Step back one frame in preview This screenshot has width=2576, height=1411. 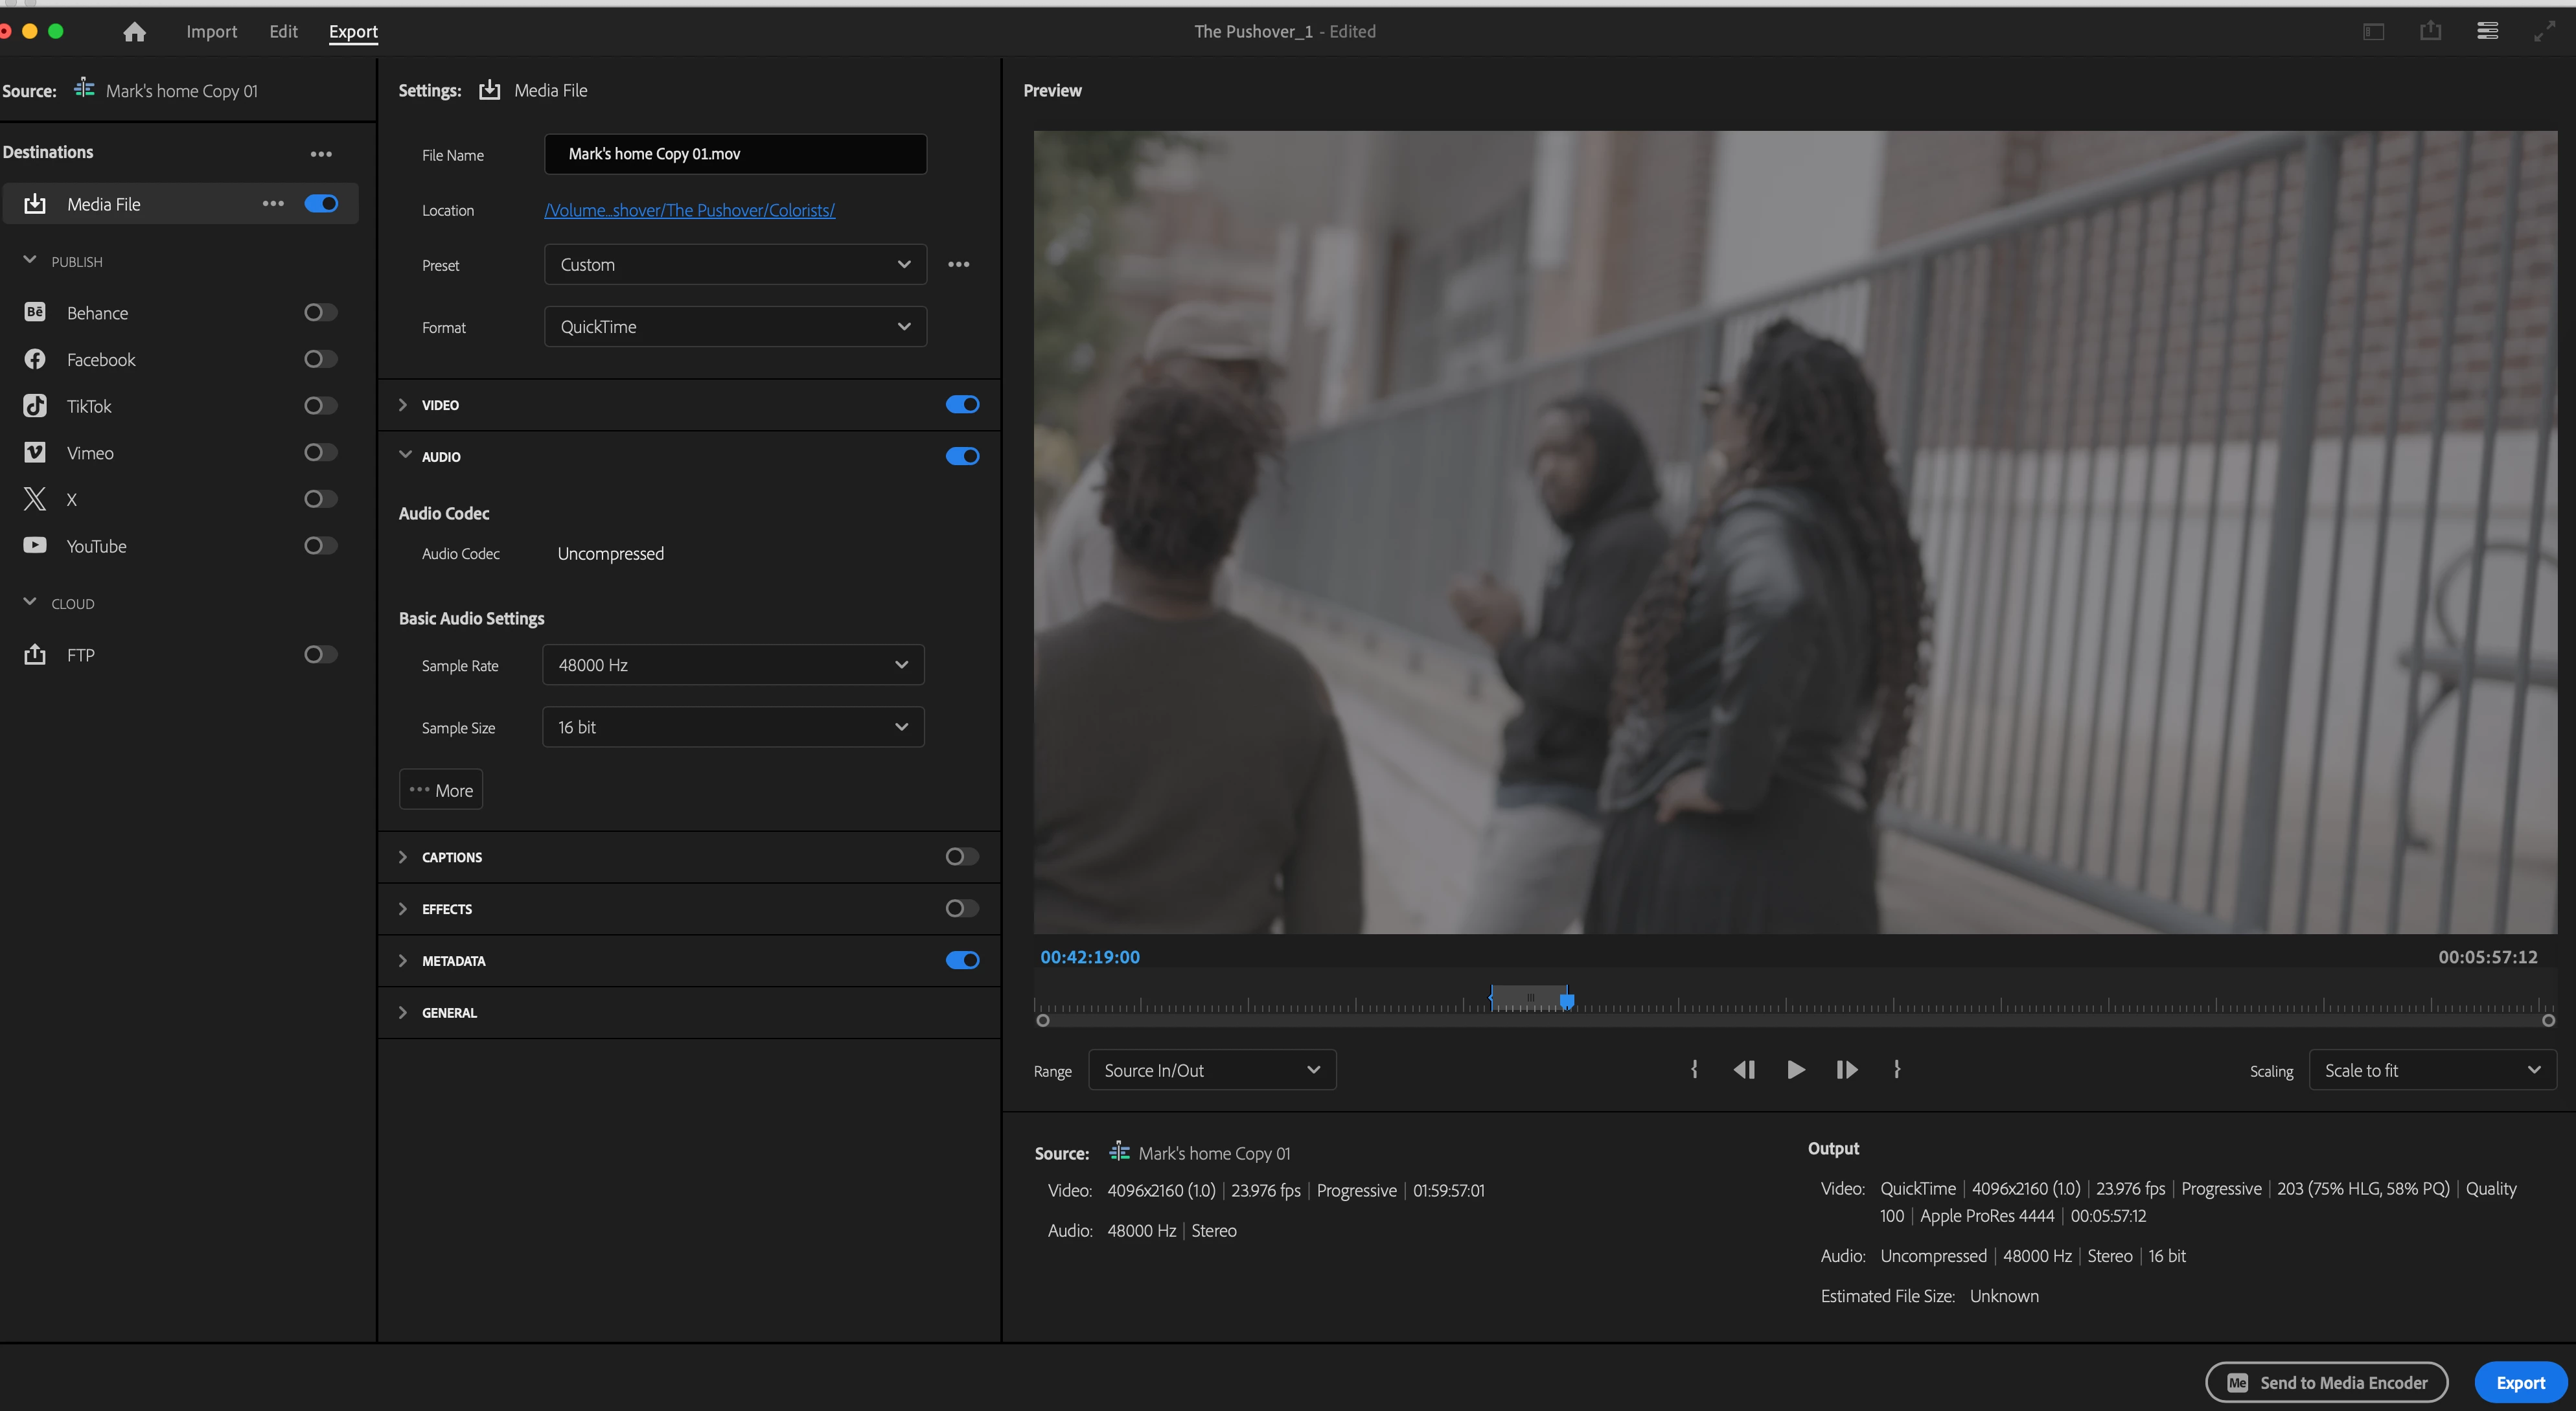pyautogui.click(x=1744, y=1070)
